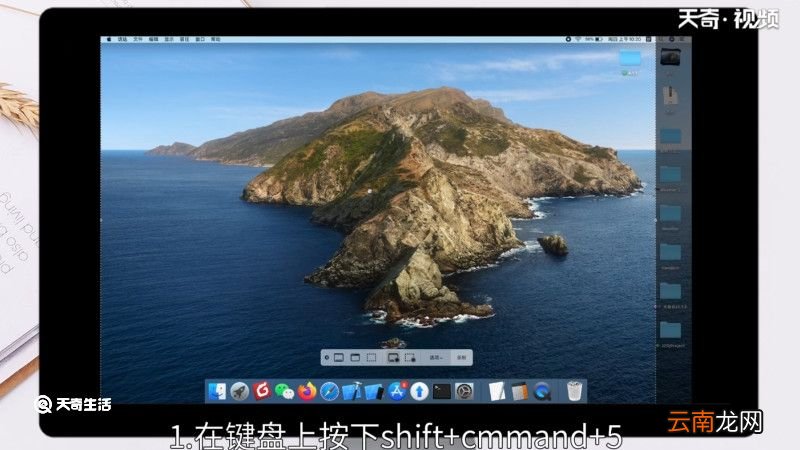Open WeChat from the Dock
The height and width of the screenshot is (450, 800).
pyautogui.click(x=284, y=391)
